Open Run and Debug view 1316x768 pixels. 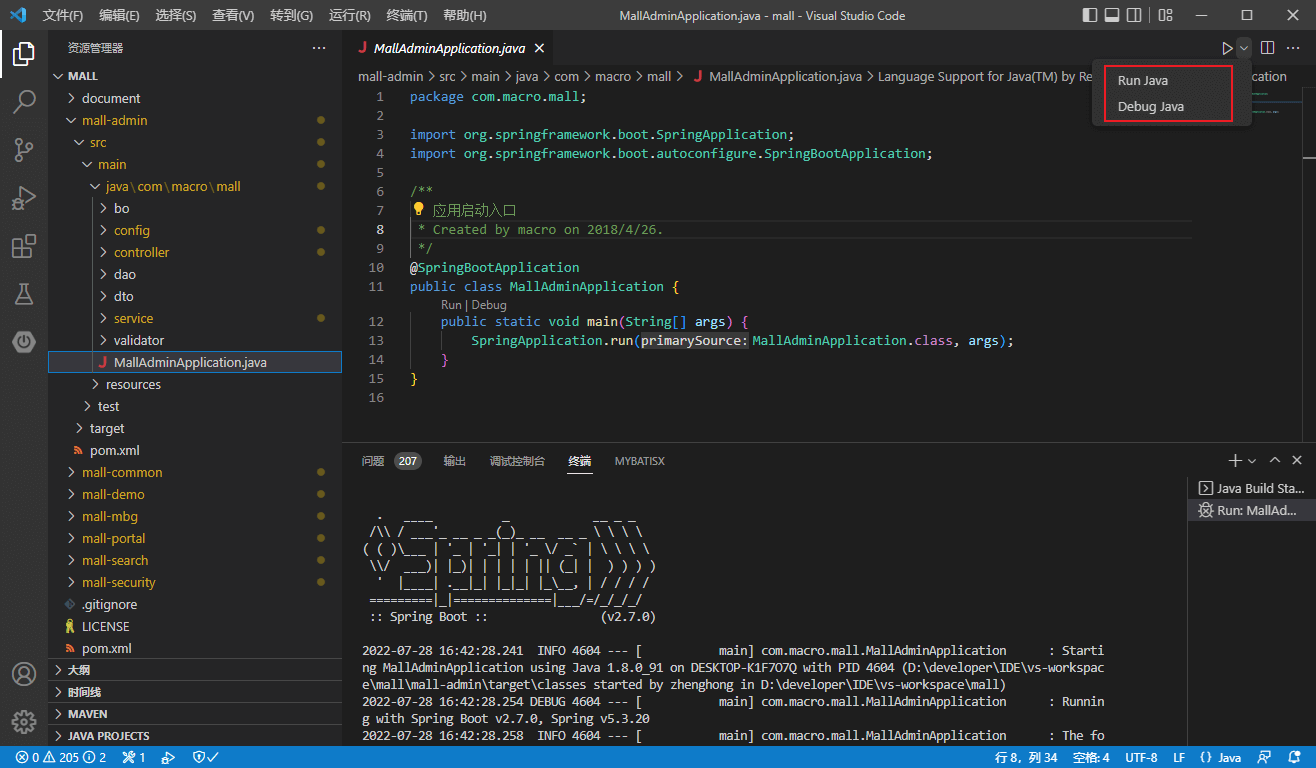click(24, 197)
